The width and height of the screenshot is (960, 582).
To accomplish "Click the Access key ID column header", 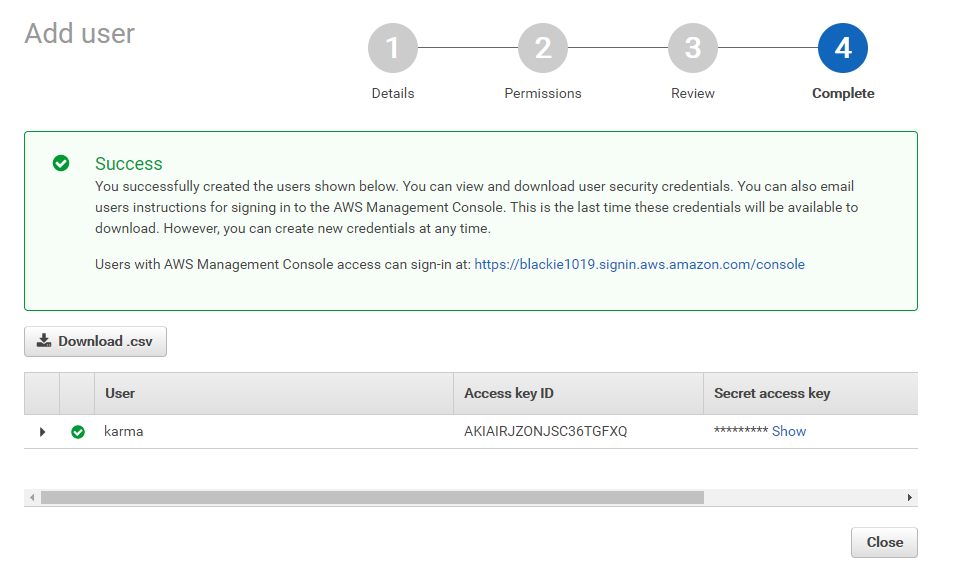I will point(509,393).
